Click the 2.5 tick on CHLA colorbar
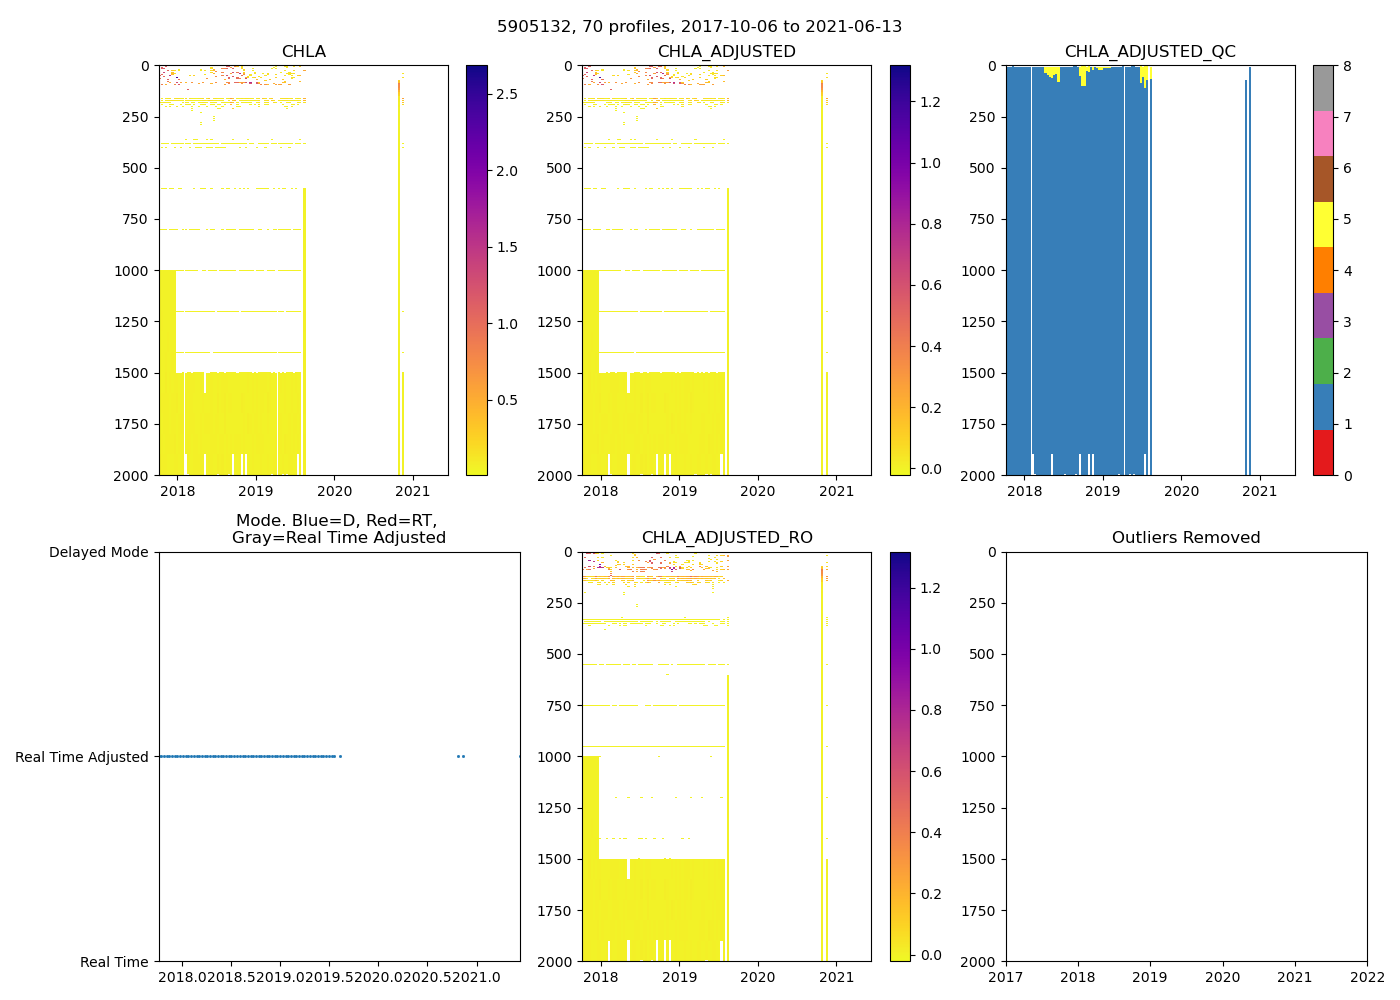This screenshot has width=1400, height=1000. pyautogui.click(x=507, y=94)
